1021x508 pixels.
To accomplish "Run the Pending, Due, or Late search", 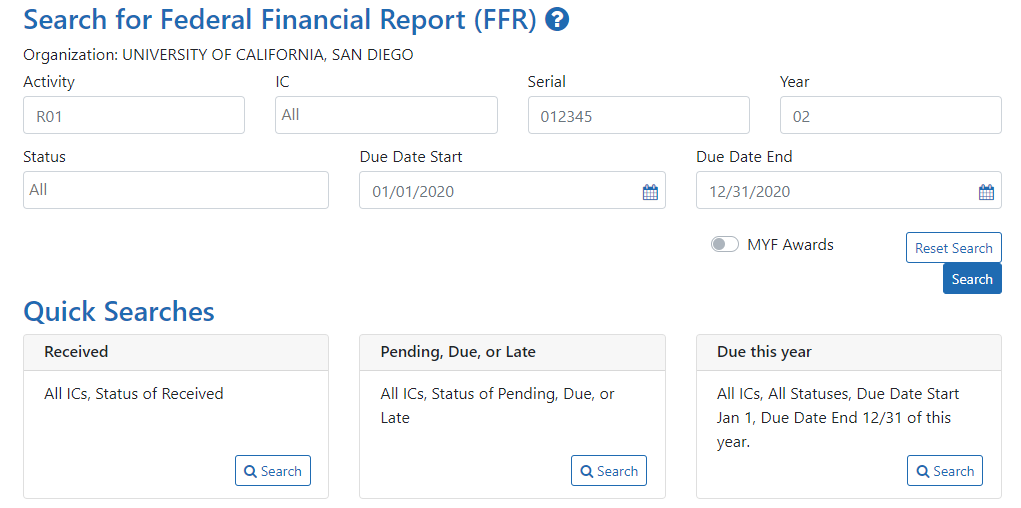I will coord(609,471).
